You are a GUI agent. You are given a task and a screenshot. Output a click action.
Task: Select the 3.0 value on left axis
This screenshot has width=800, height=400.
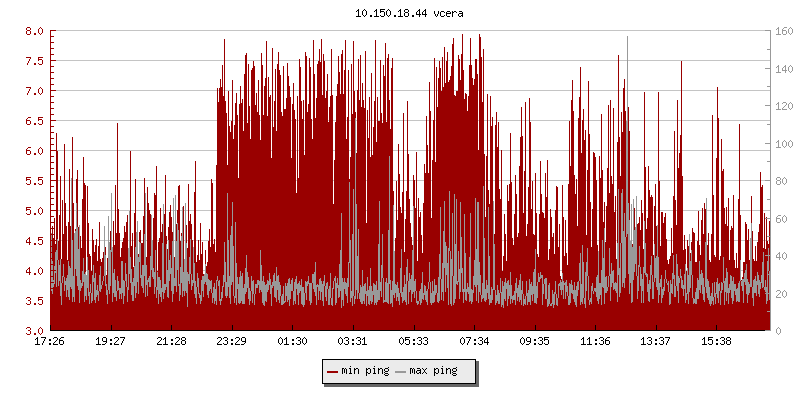(x=34, y=331)
